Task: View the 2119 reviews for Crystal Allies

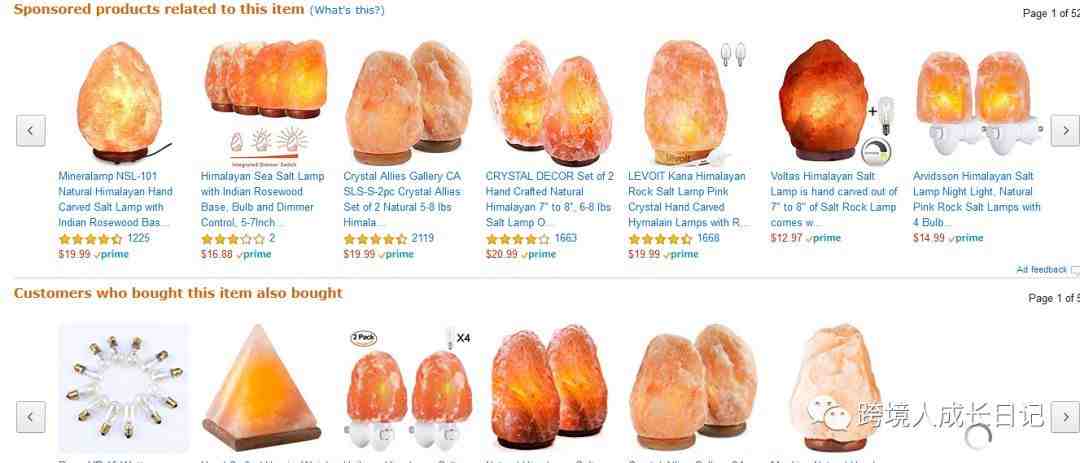Action: point(423,238)
